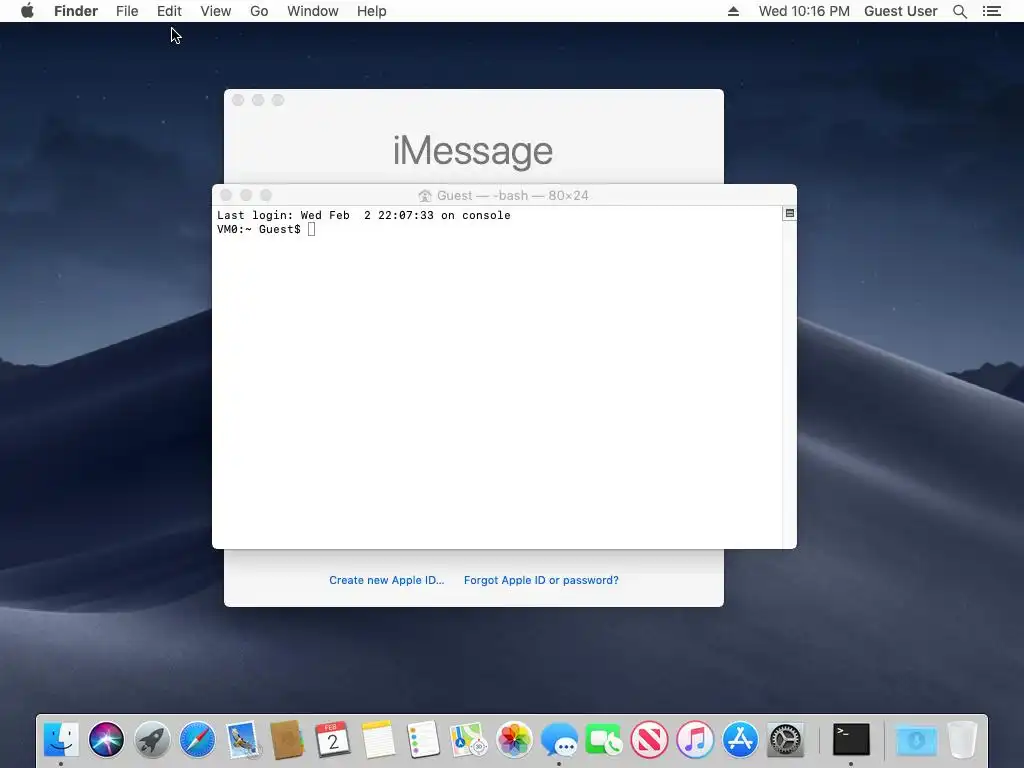Open the Go menu
The width and height of the screenshot is (1024, 768).
point(259,11)
